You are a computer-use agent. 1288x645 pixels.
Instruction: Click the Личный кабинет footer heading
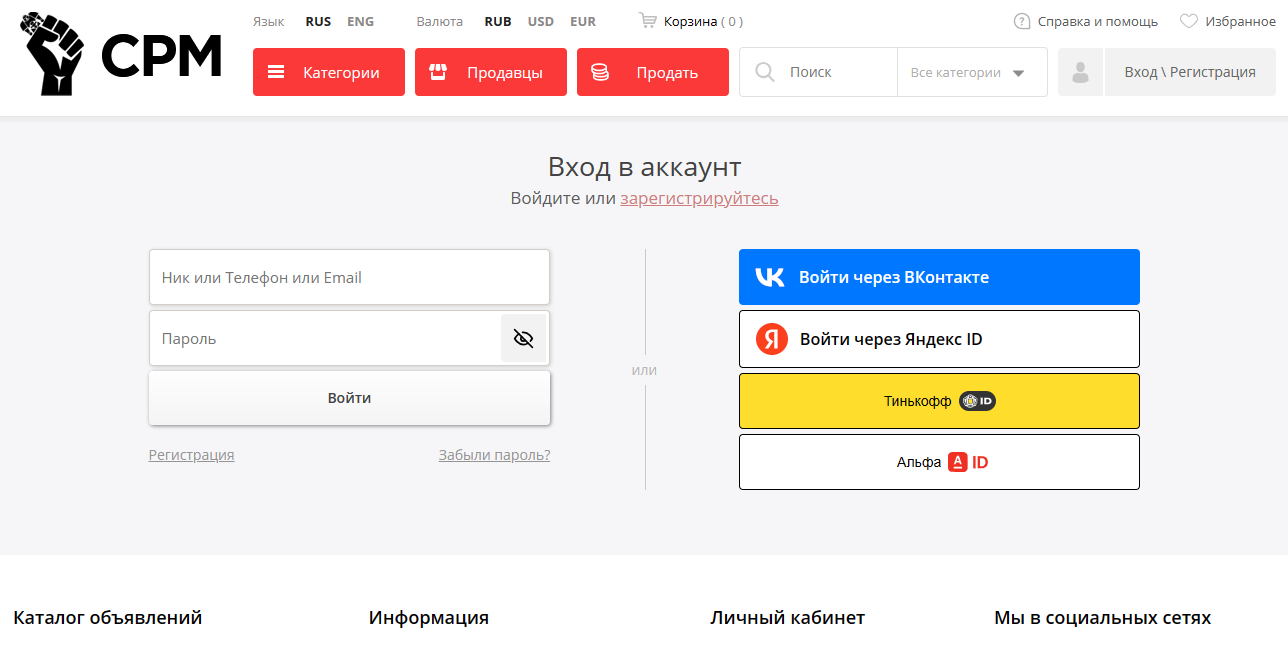tap(788, 617)
